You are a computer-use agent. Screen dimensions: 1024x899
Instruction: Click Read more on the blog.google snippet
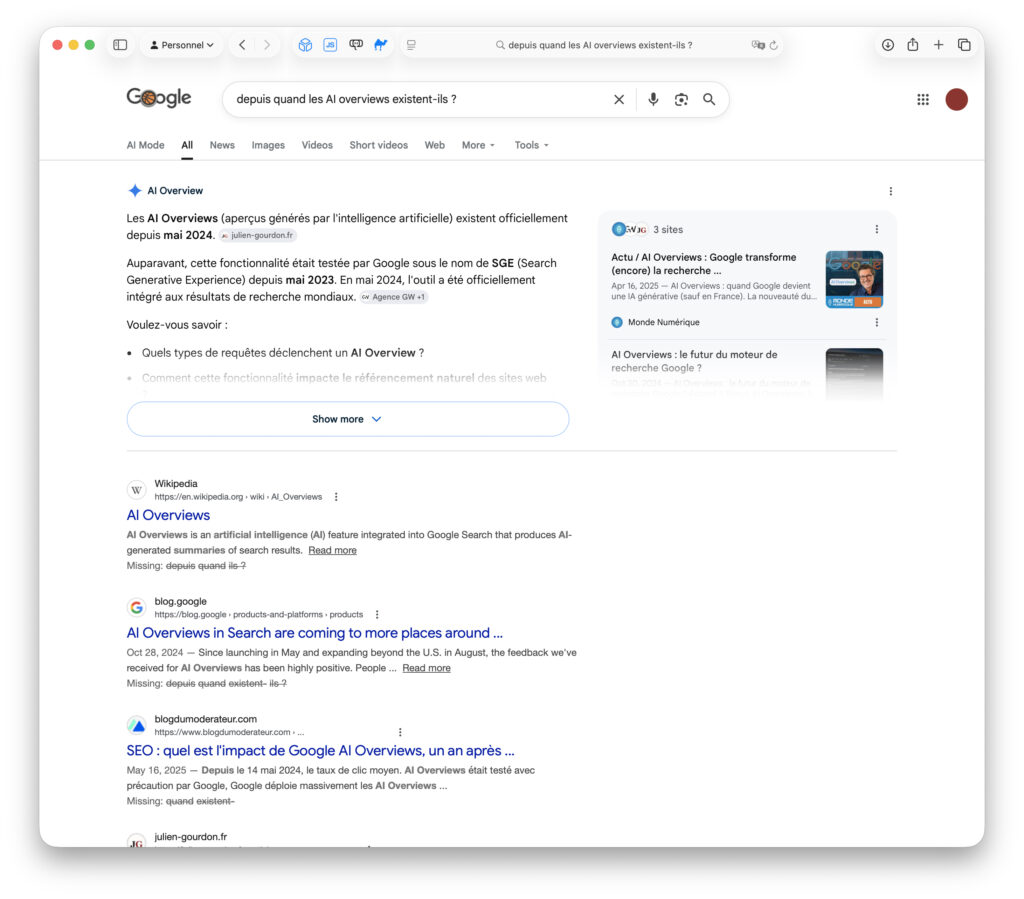click(426, 668)
